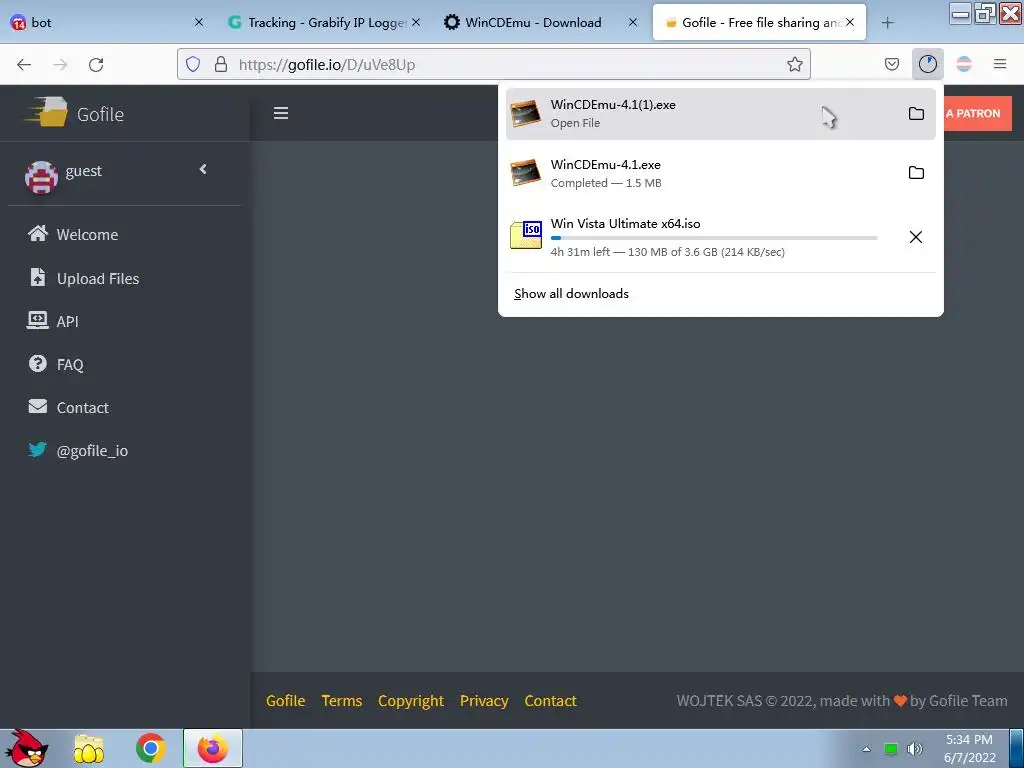The height and width of the screenshot is (768, 1024).
Task: Click the forward navigation arrow
Action: tap(60, 64)
